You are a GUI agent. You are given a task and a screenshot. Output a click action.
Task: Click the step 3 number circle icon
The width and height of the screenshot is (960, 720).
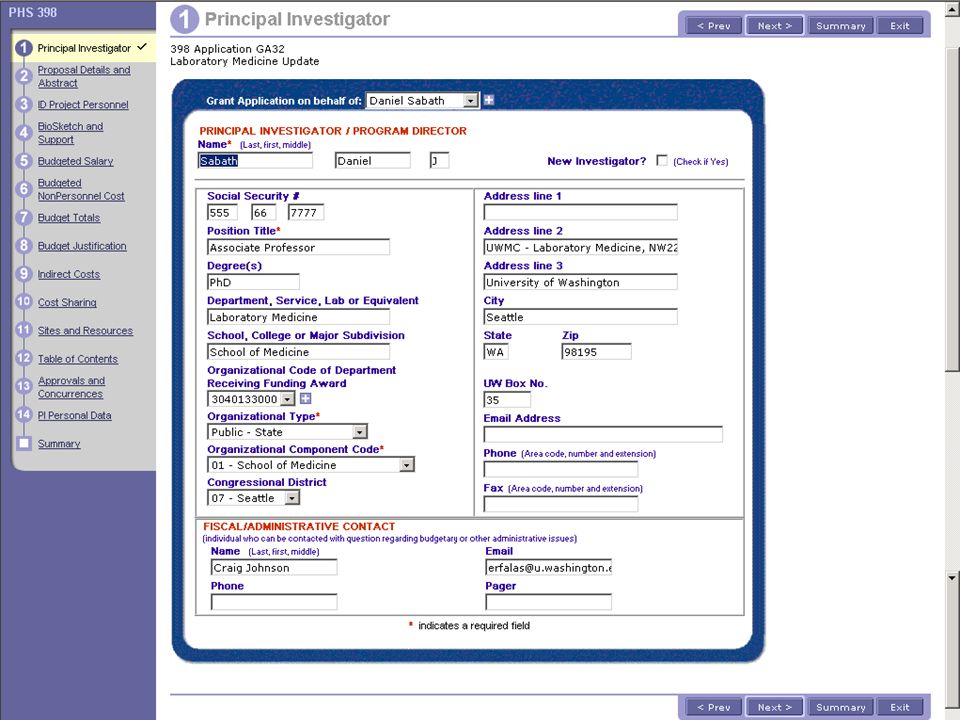24,104
